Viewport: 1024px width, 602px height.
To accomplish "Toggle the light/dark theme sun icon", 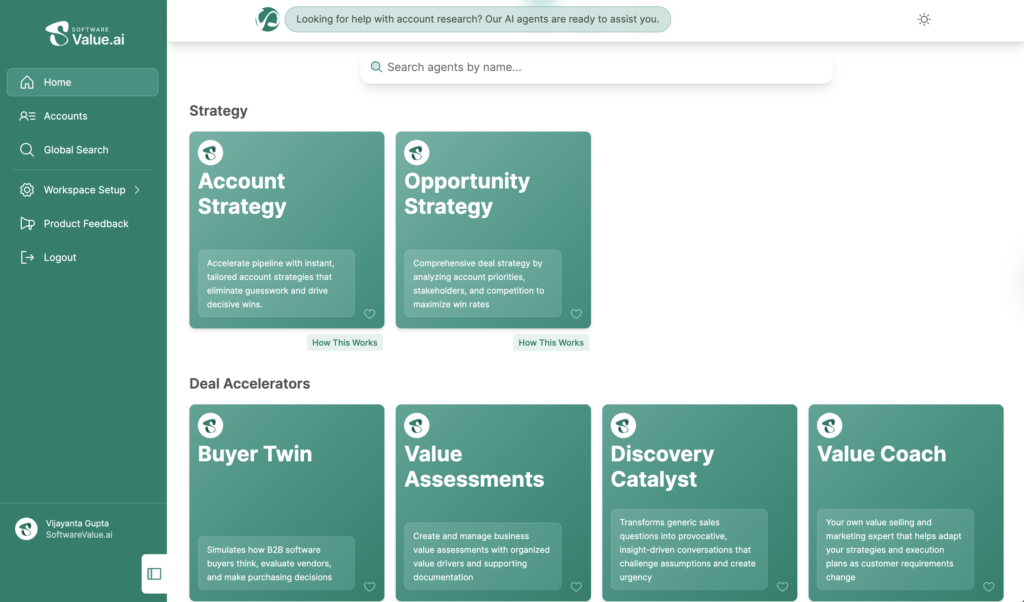I will click(x=924, y=19).
